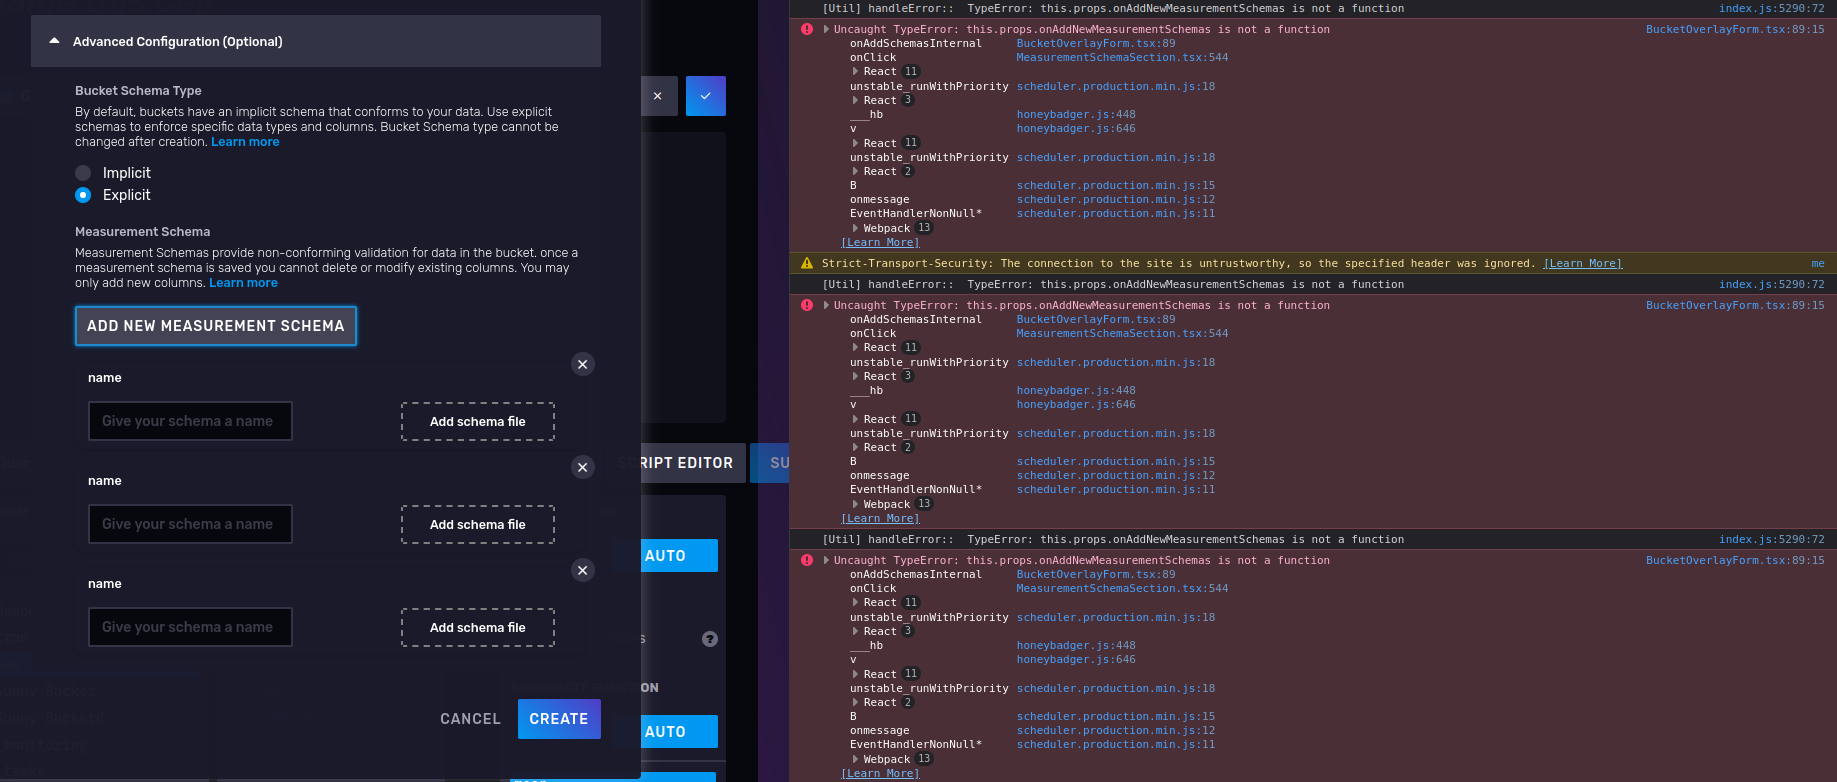Click the question mark help icon
Image resolution: width=1837 pixels, height=782 pixels.
pos(710,639)
